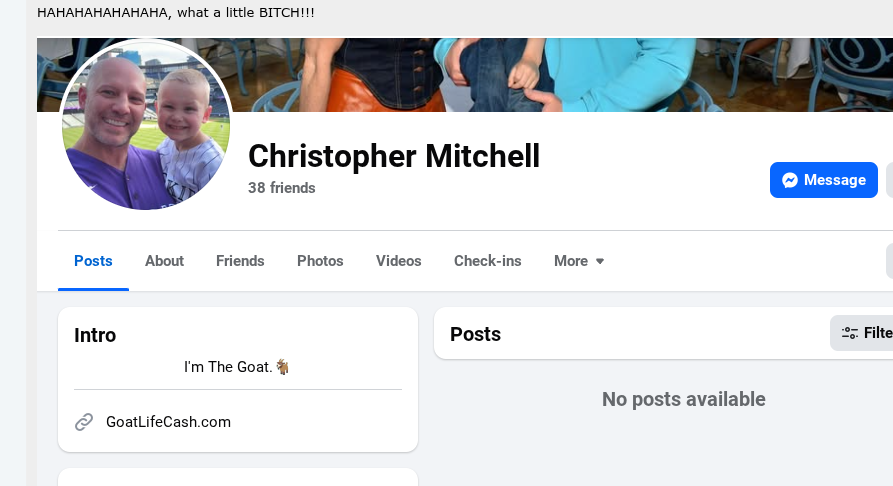This screenshot has height=486, width=893.
Task: Open the More tab menu
Action: coord(579,261)
